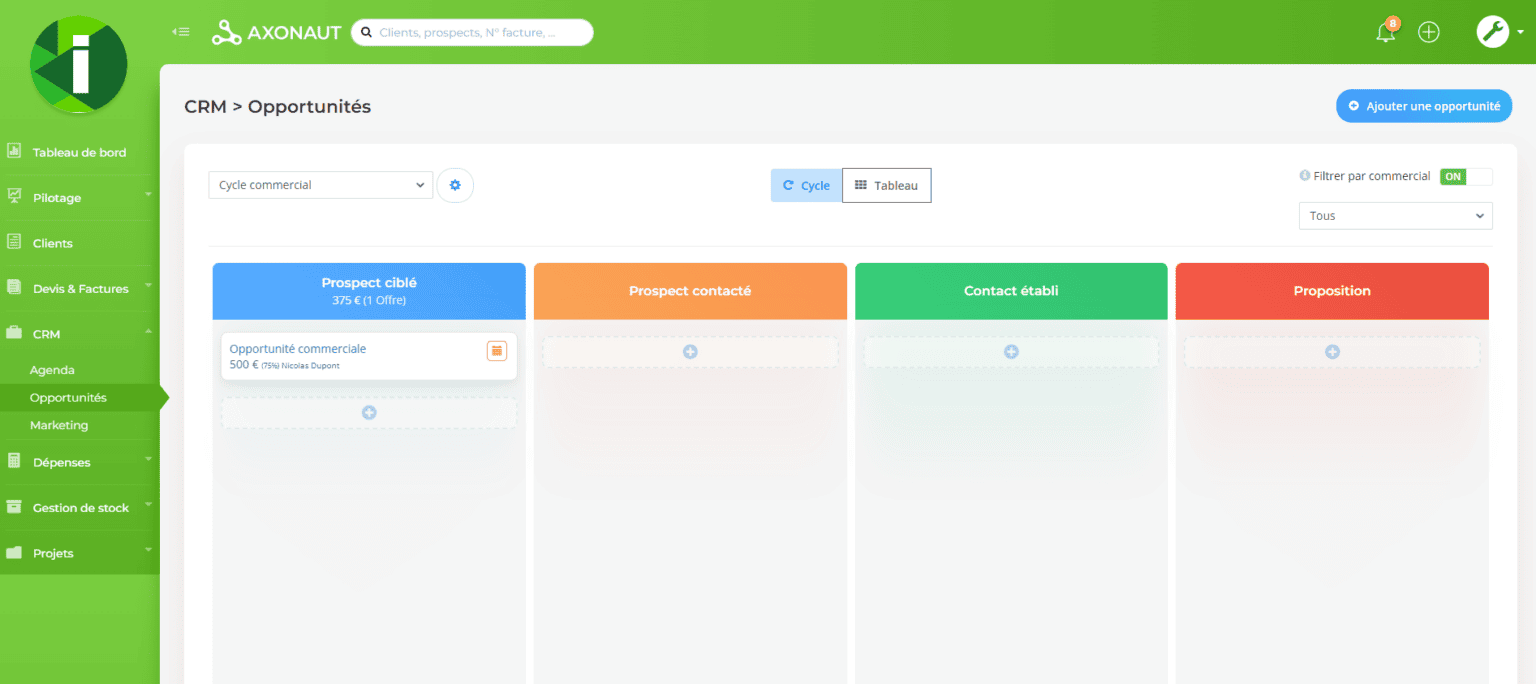This screenshot has width=1536, height=684.
Task: Open the wrench settings profile icon
Action: 1492,32
